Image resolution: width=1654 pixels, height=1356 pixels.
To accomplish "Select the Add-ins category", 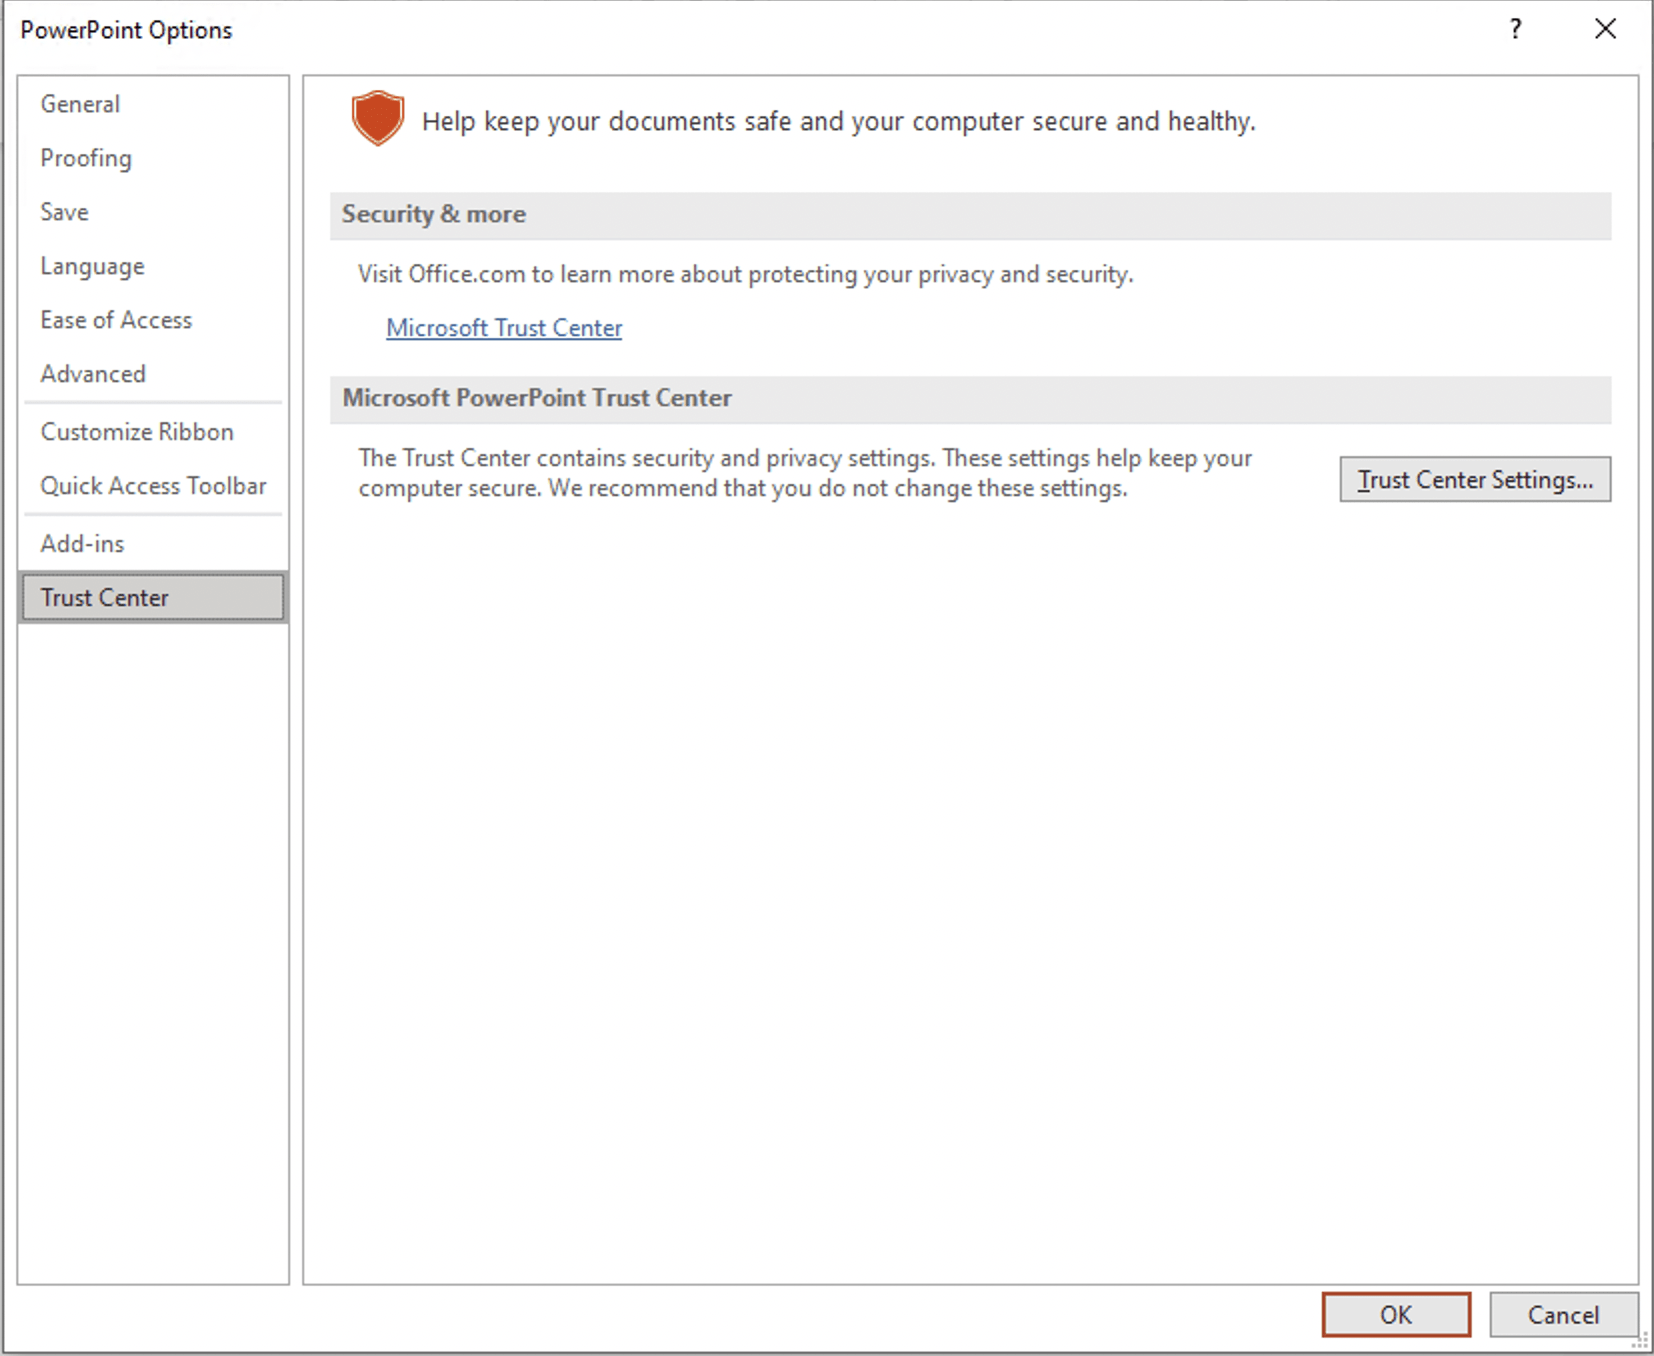I will click(153, 544).
